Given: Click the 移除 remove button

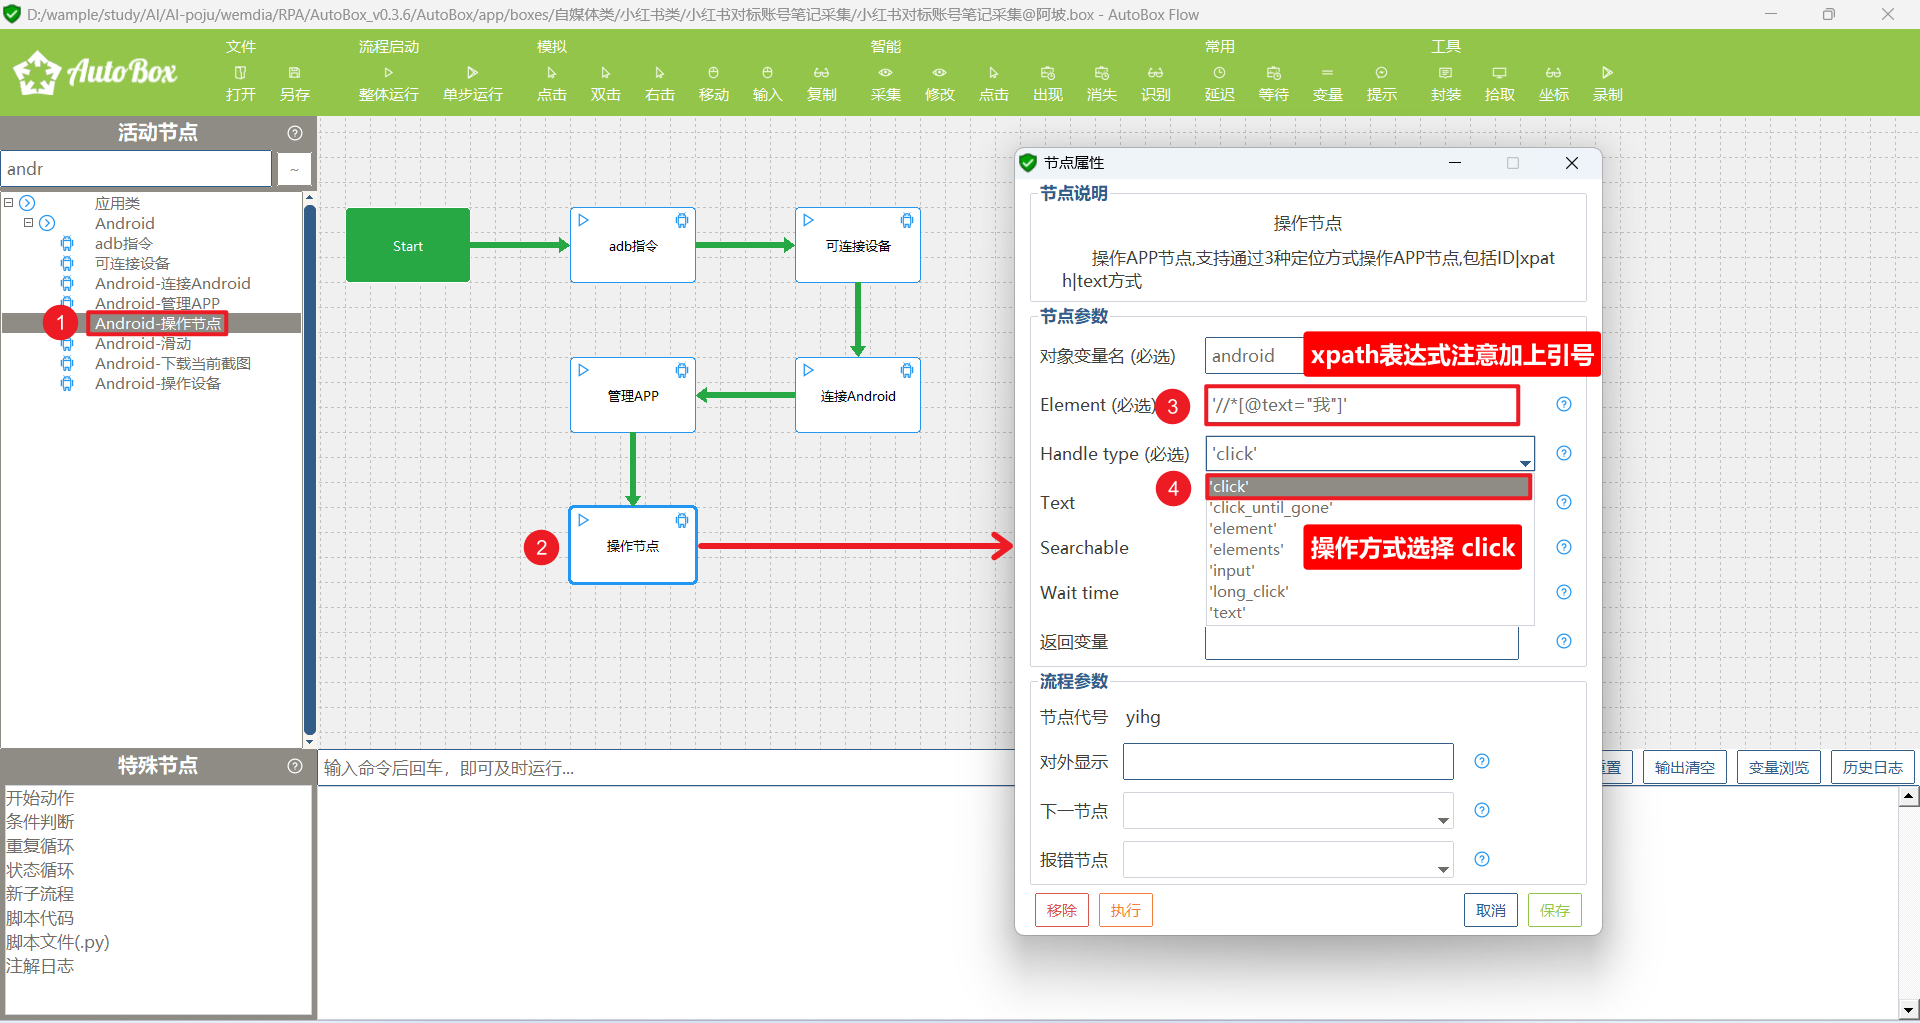Looking at the screenshot, I should click(1061, 910).
